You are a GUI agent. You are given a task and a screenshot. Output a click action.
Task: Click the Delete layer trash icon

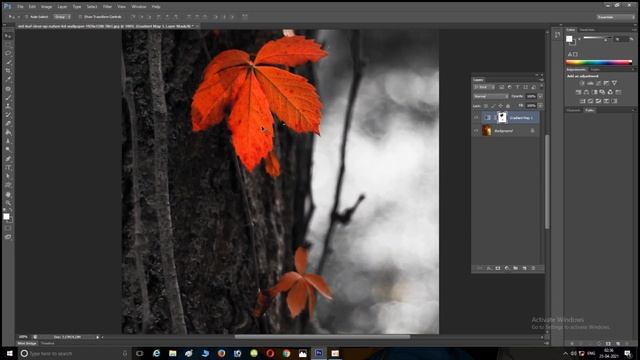[533, 268]
